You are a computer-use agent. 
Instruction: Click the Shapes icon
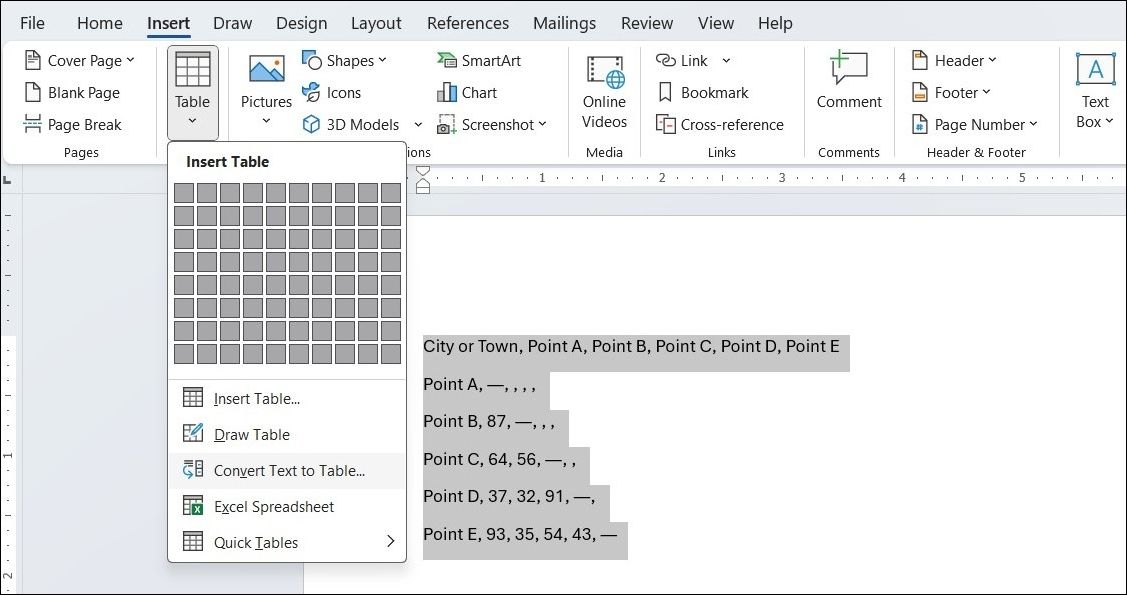click(x=312, y=60)
